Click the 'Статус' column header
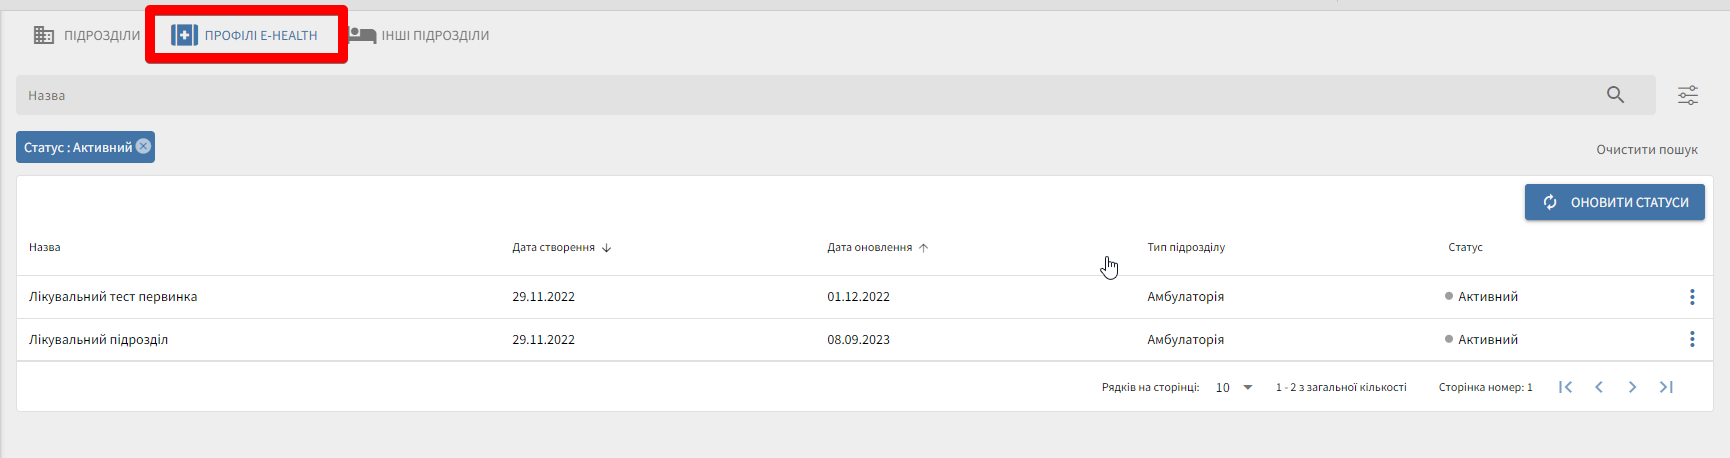Image resolution: width=1730 pixels, height=458 pixels. 1465,247
